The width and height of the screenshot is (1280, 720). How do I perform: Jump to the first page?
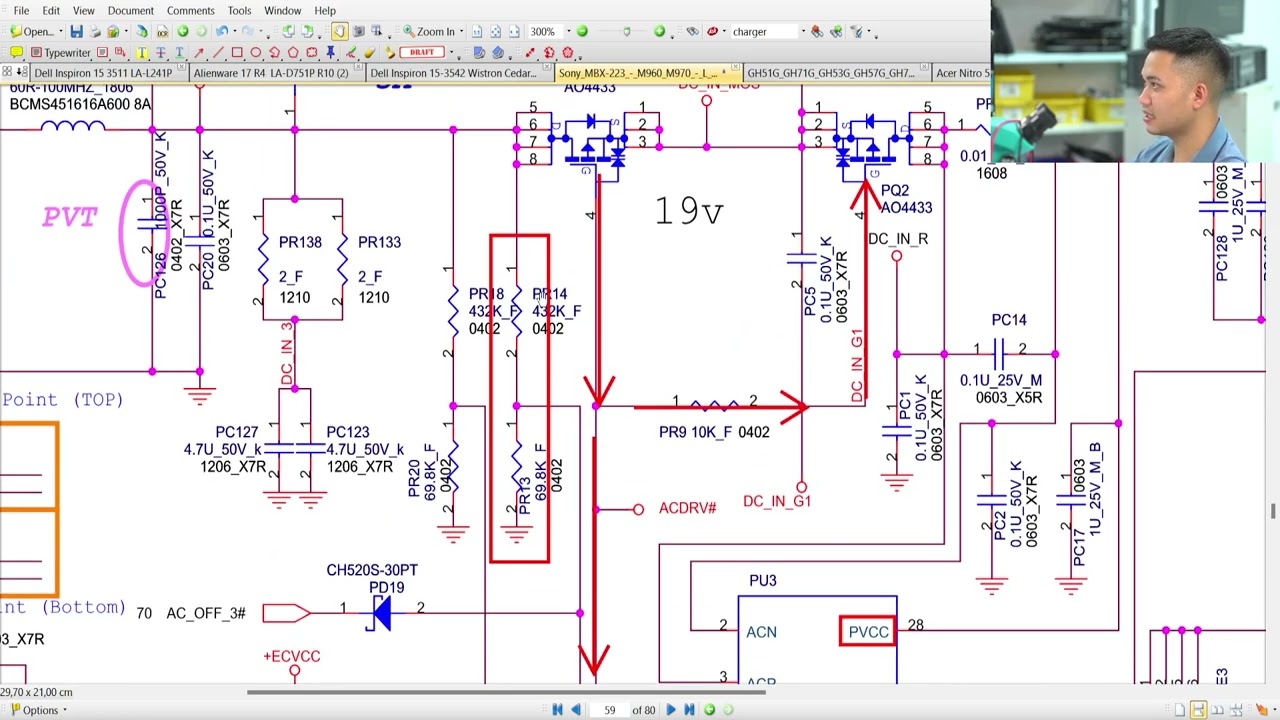tap(557, 710)
